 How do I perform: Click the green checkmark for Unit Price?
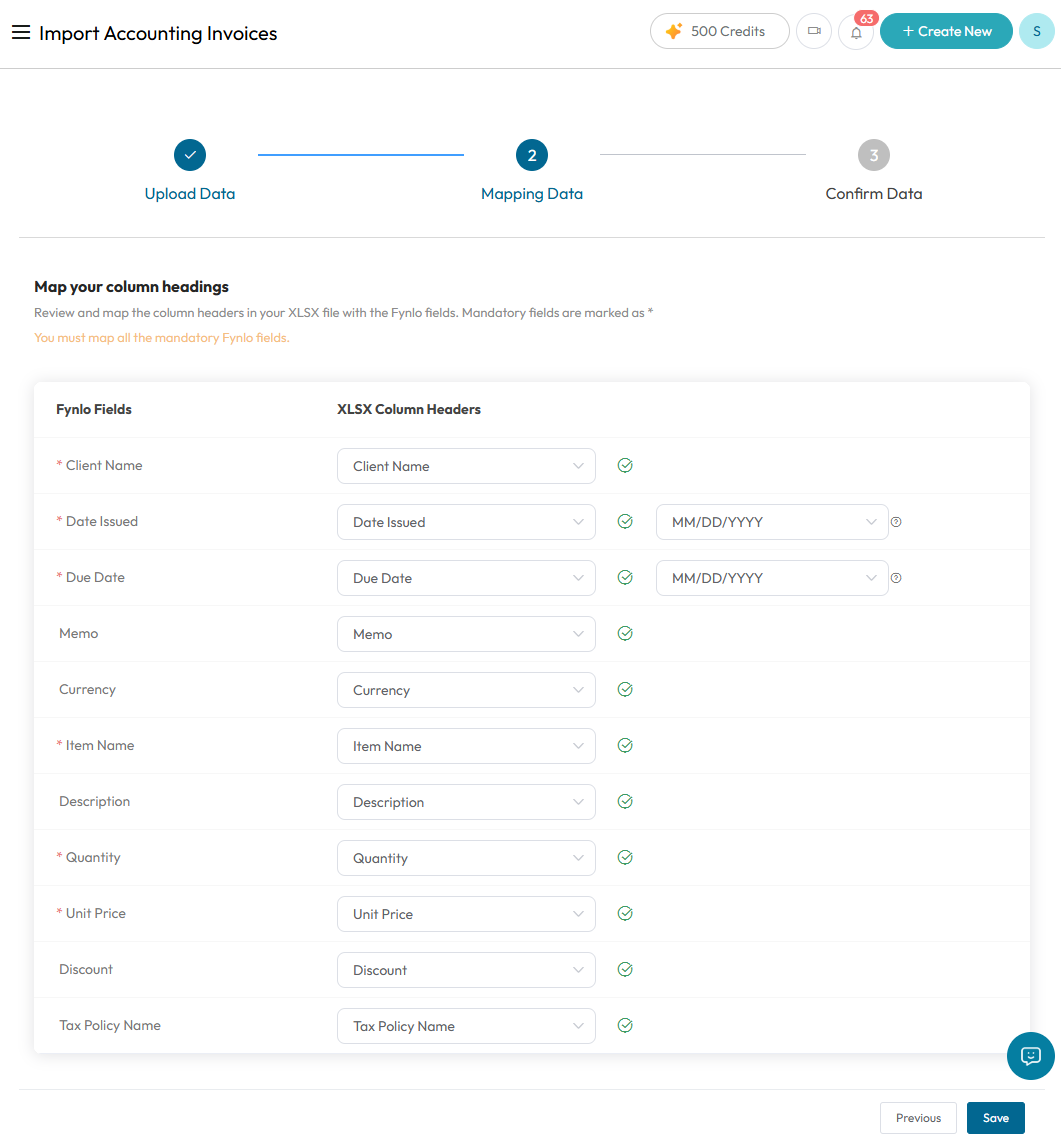[x=625, y=913]
